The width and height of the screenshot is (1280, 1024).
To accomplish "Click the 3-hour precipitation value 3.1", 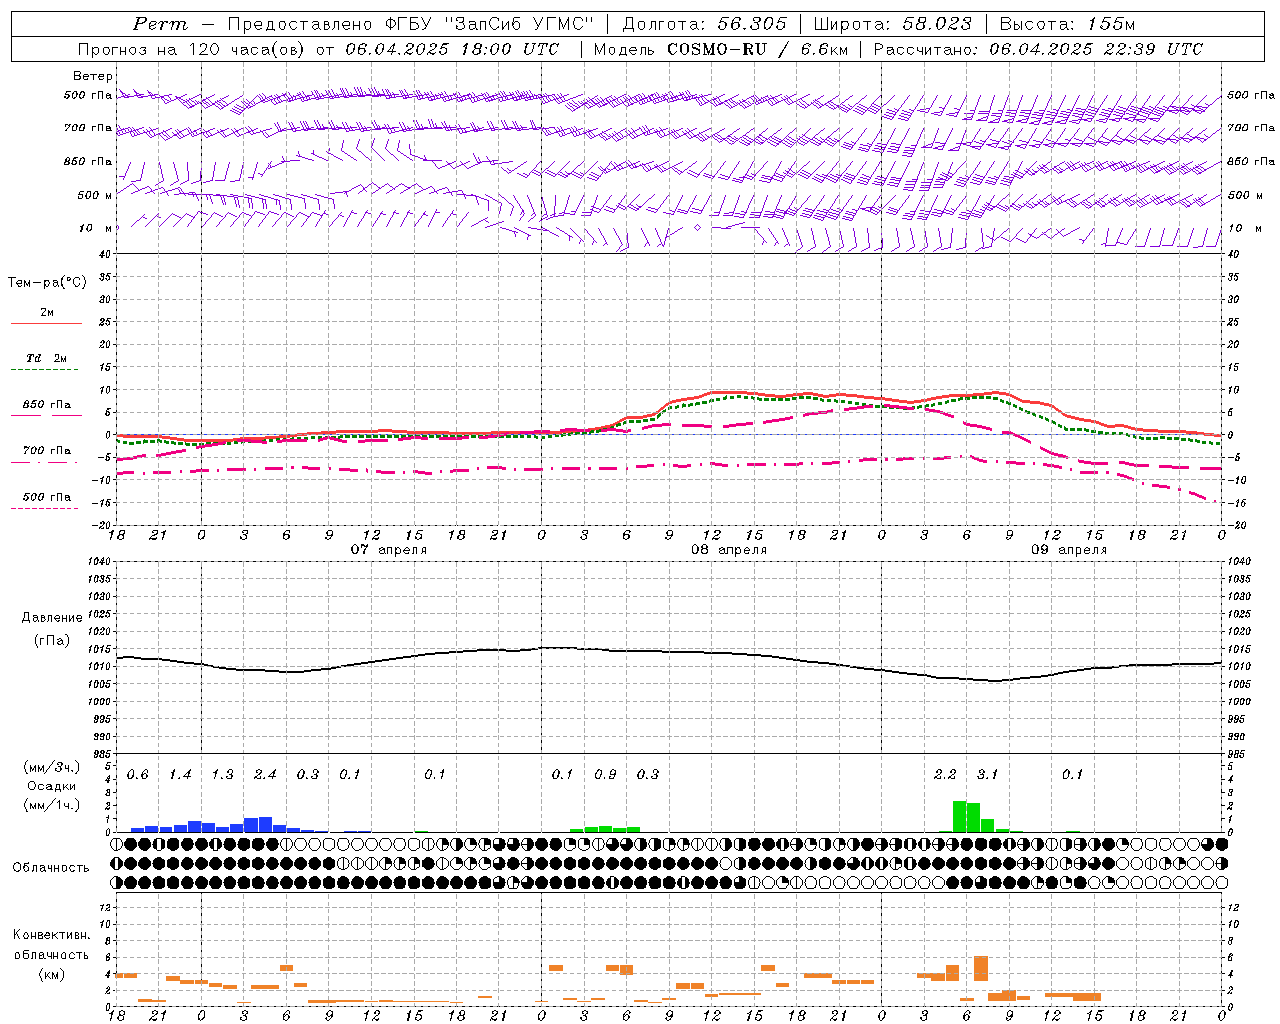I will pyautogui.click(x=987, y=775).
